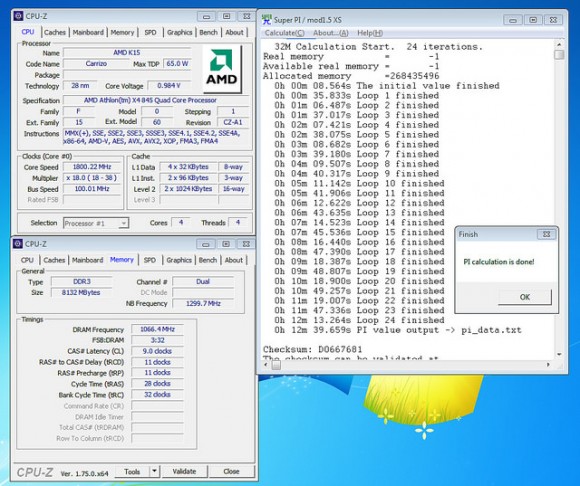Click the Close button in CPU-Z
The image size is (580, 486).
coord(231,471)
